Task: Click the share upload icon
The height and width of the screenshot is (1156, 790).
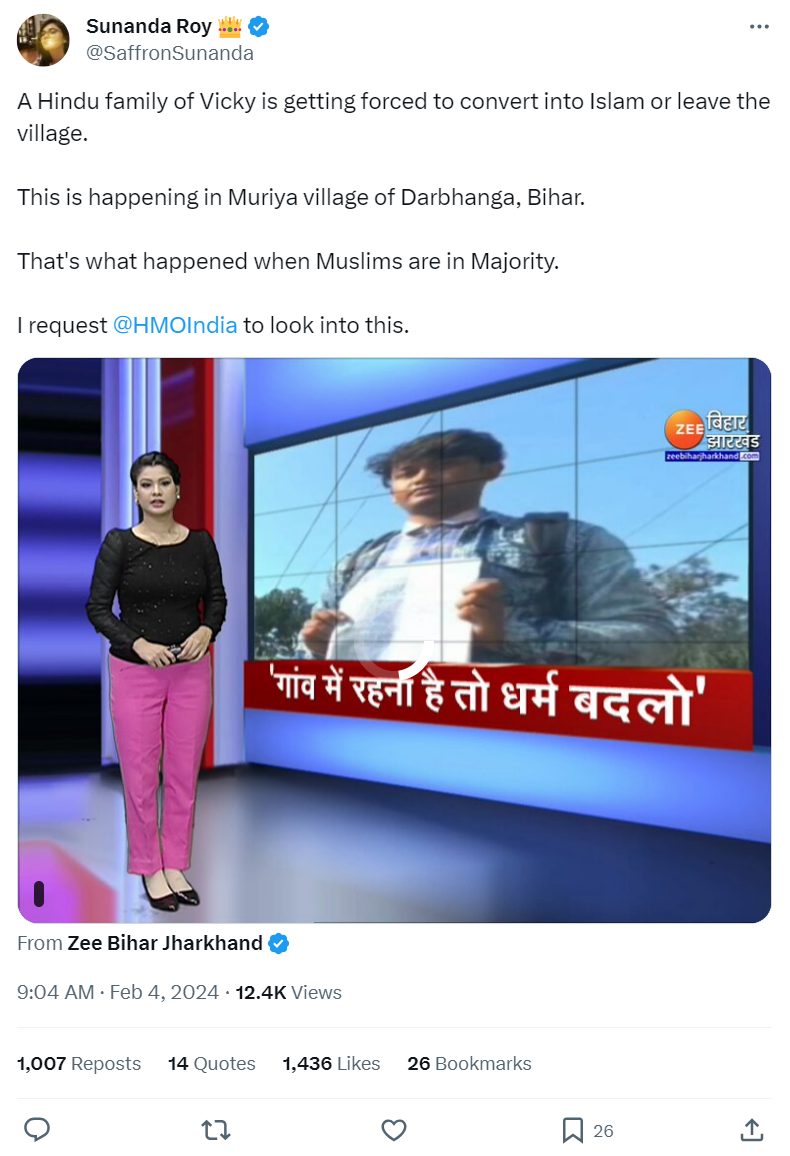Action: (x=751, y=1129)
